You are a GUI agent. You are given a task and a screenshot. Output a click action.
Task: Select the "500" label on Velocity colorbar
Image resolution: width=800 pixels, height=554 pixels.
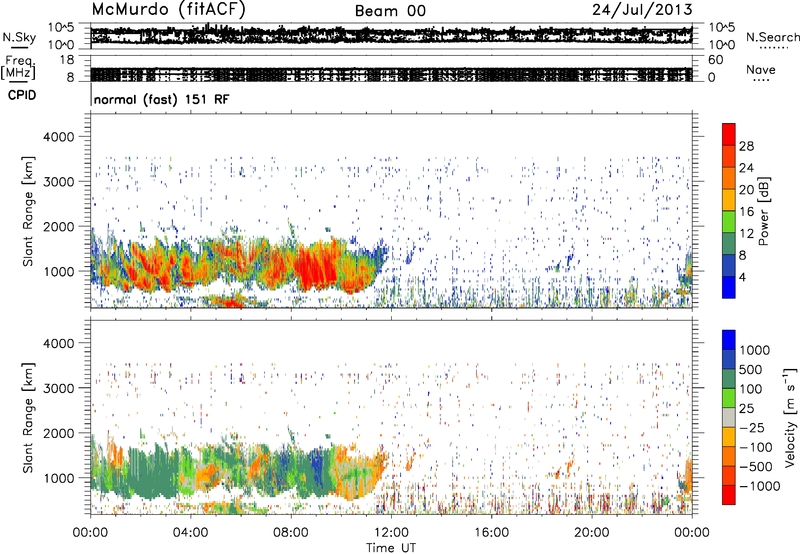click(750, 369)
